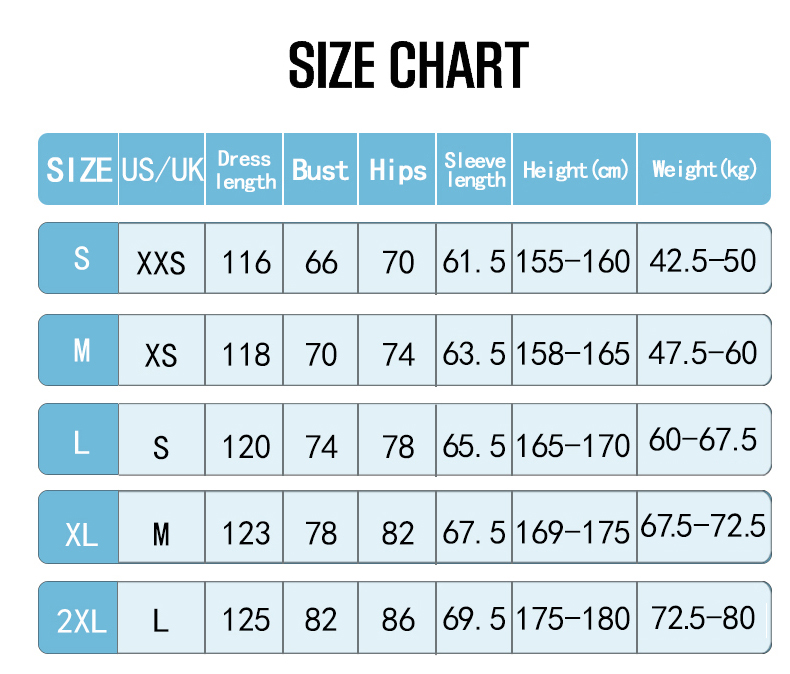Click the Bust column header
This screenshot has height=674, width=790.
(x=321, y=170)
